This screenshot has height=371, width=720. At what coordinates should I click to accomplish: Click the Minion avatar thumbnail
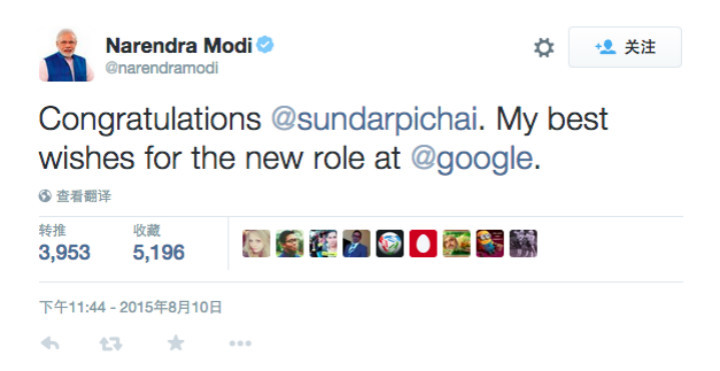(x=490, y=243)
